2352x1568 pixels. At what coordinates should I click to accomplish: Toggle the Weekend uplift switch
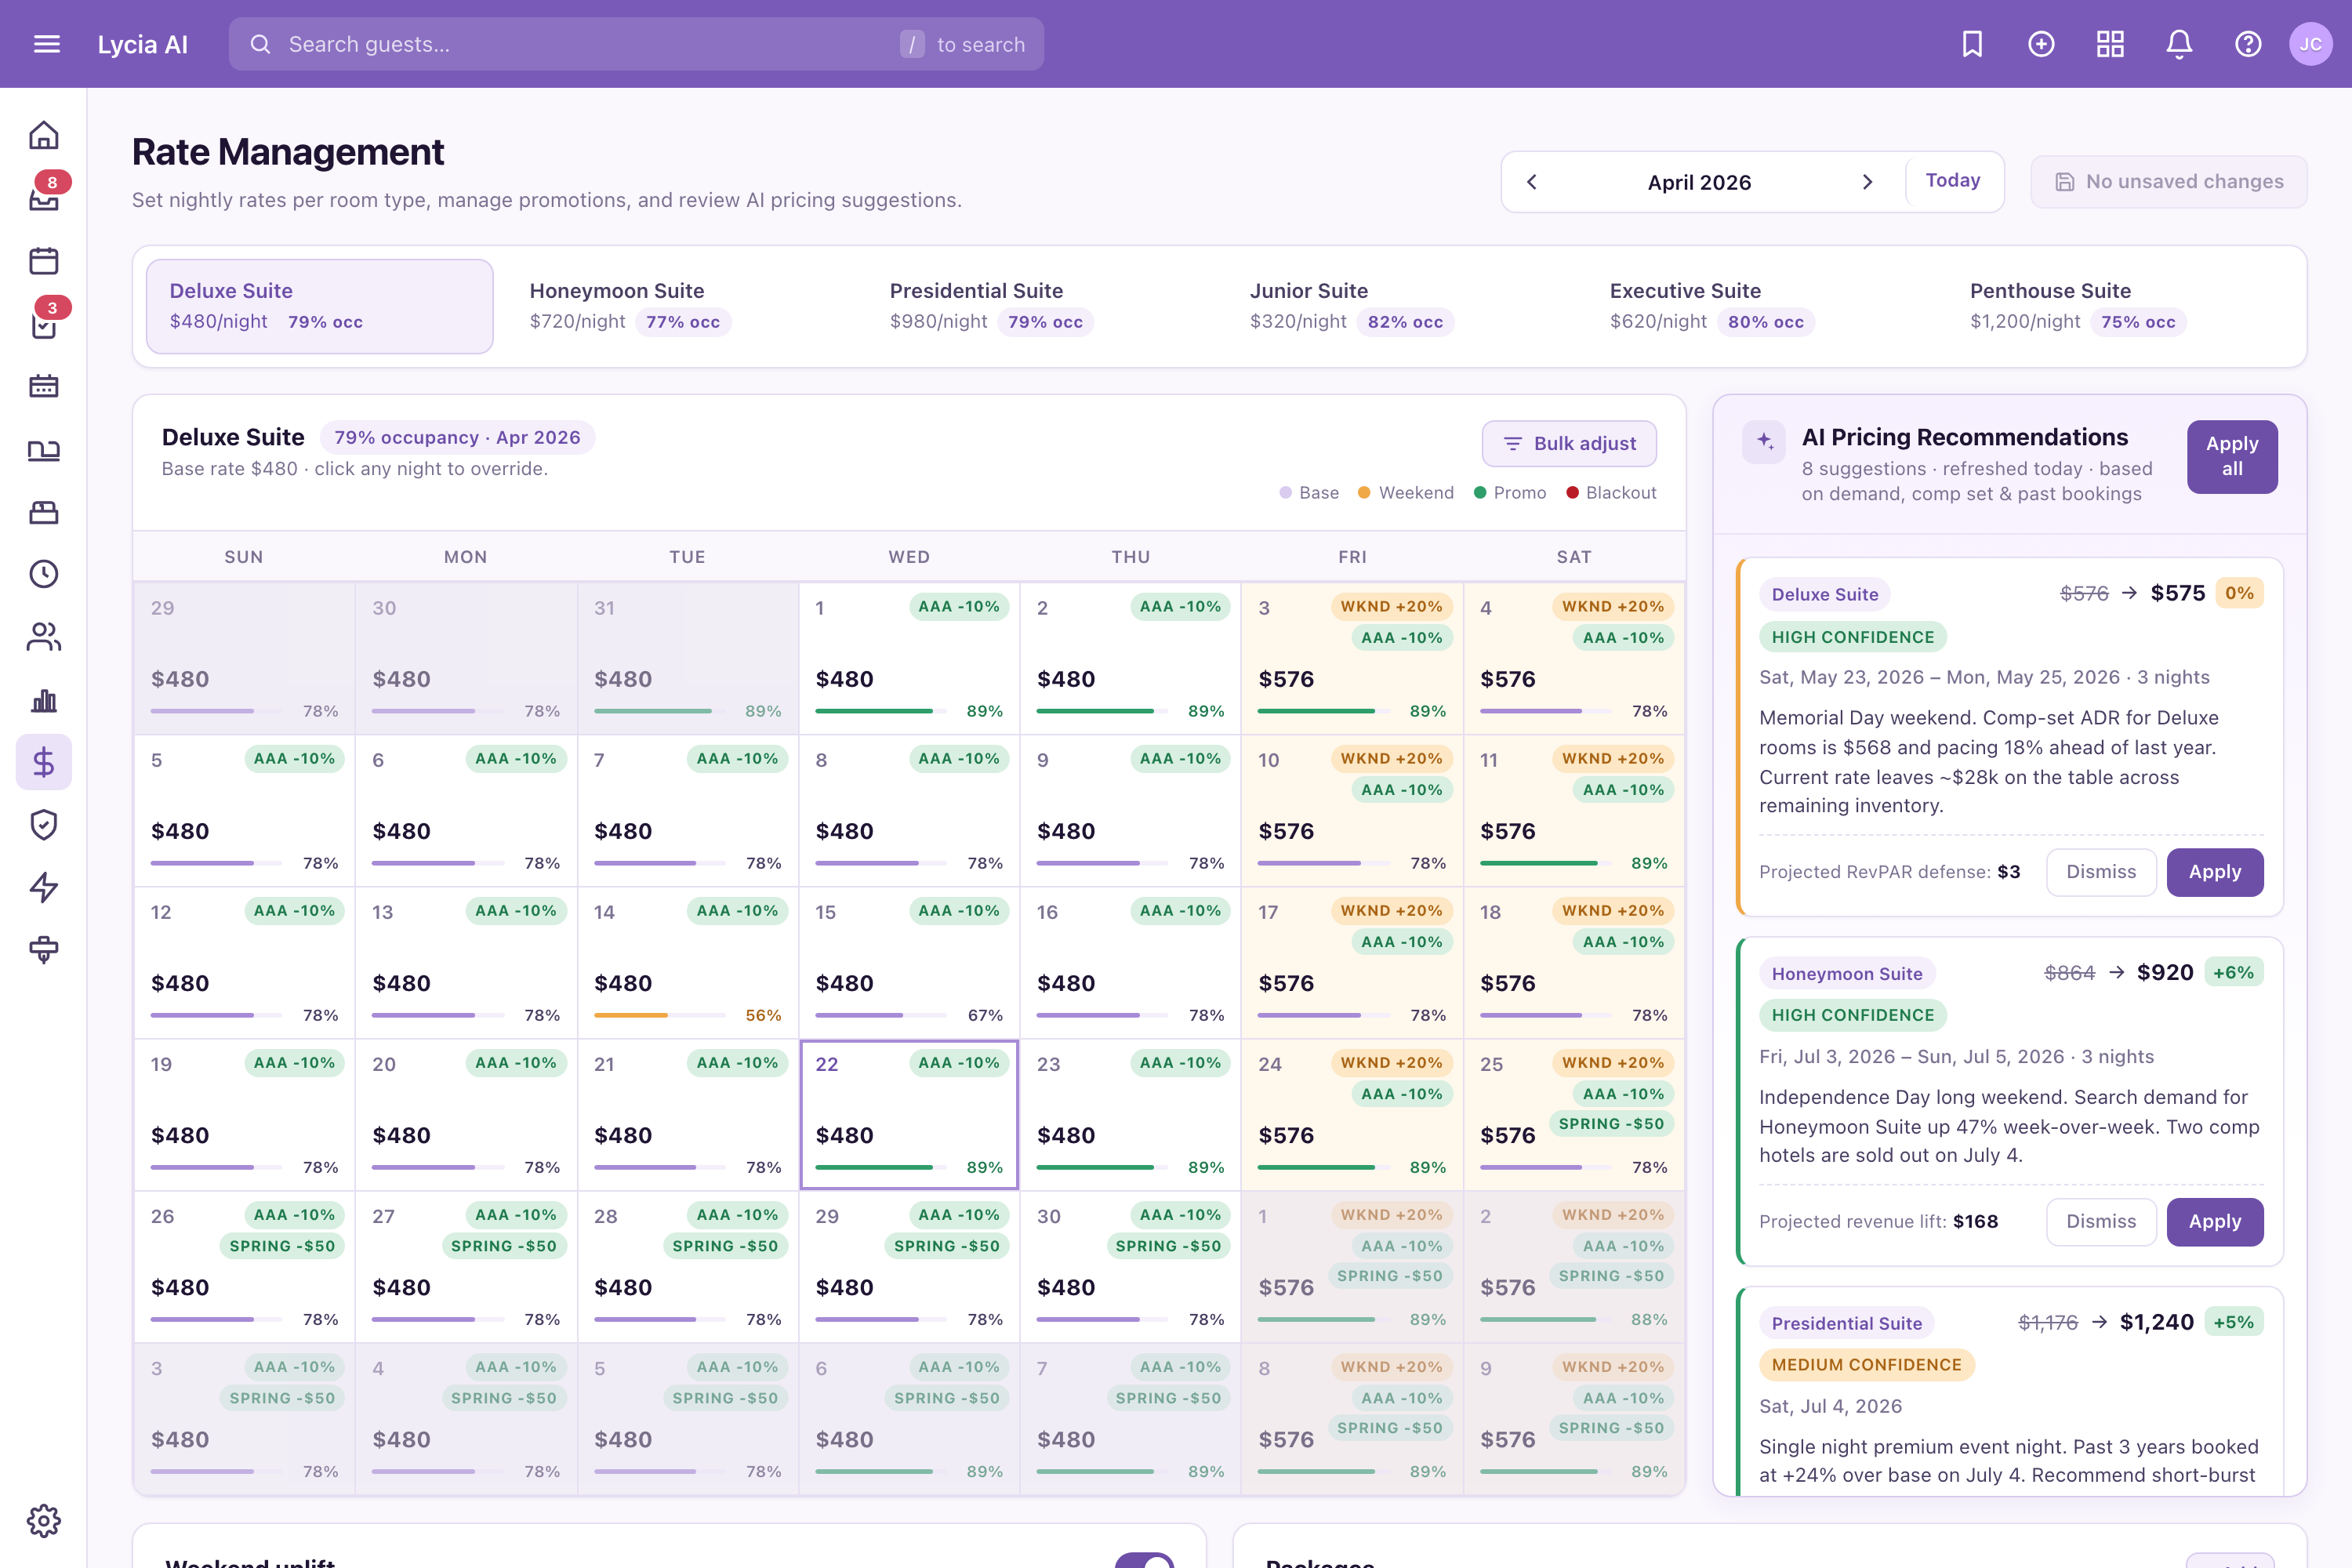[x=1144, y=1560]
